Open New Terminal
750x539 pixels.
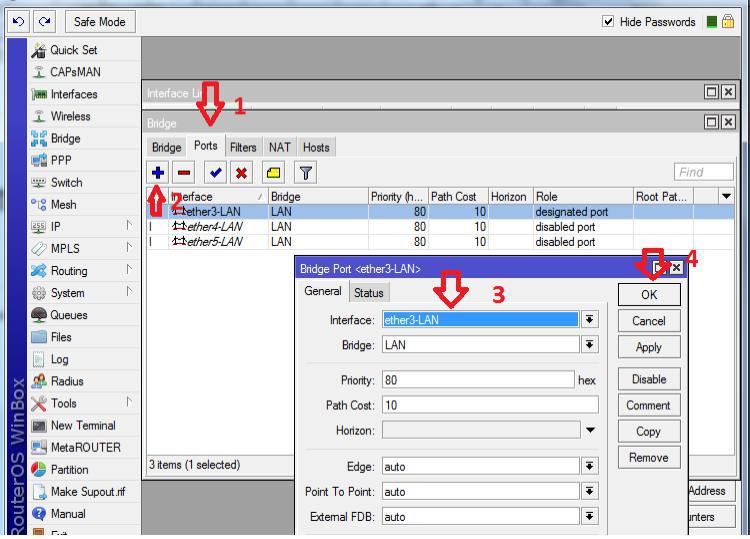83,426
